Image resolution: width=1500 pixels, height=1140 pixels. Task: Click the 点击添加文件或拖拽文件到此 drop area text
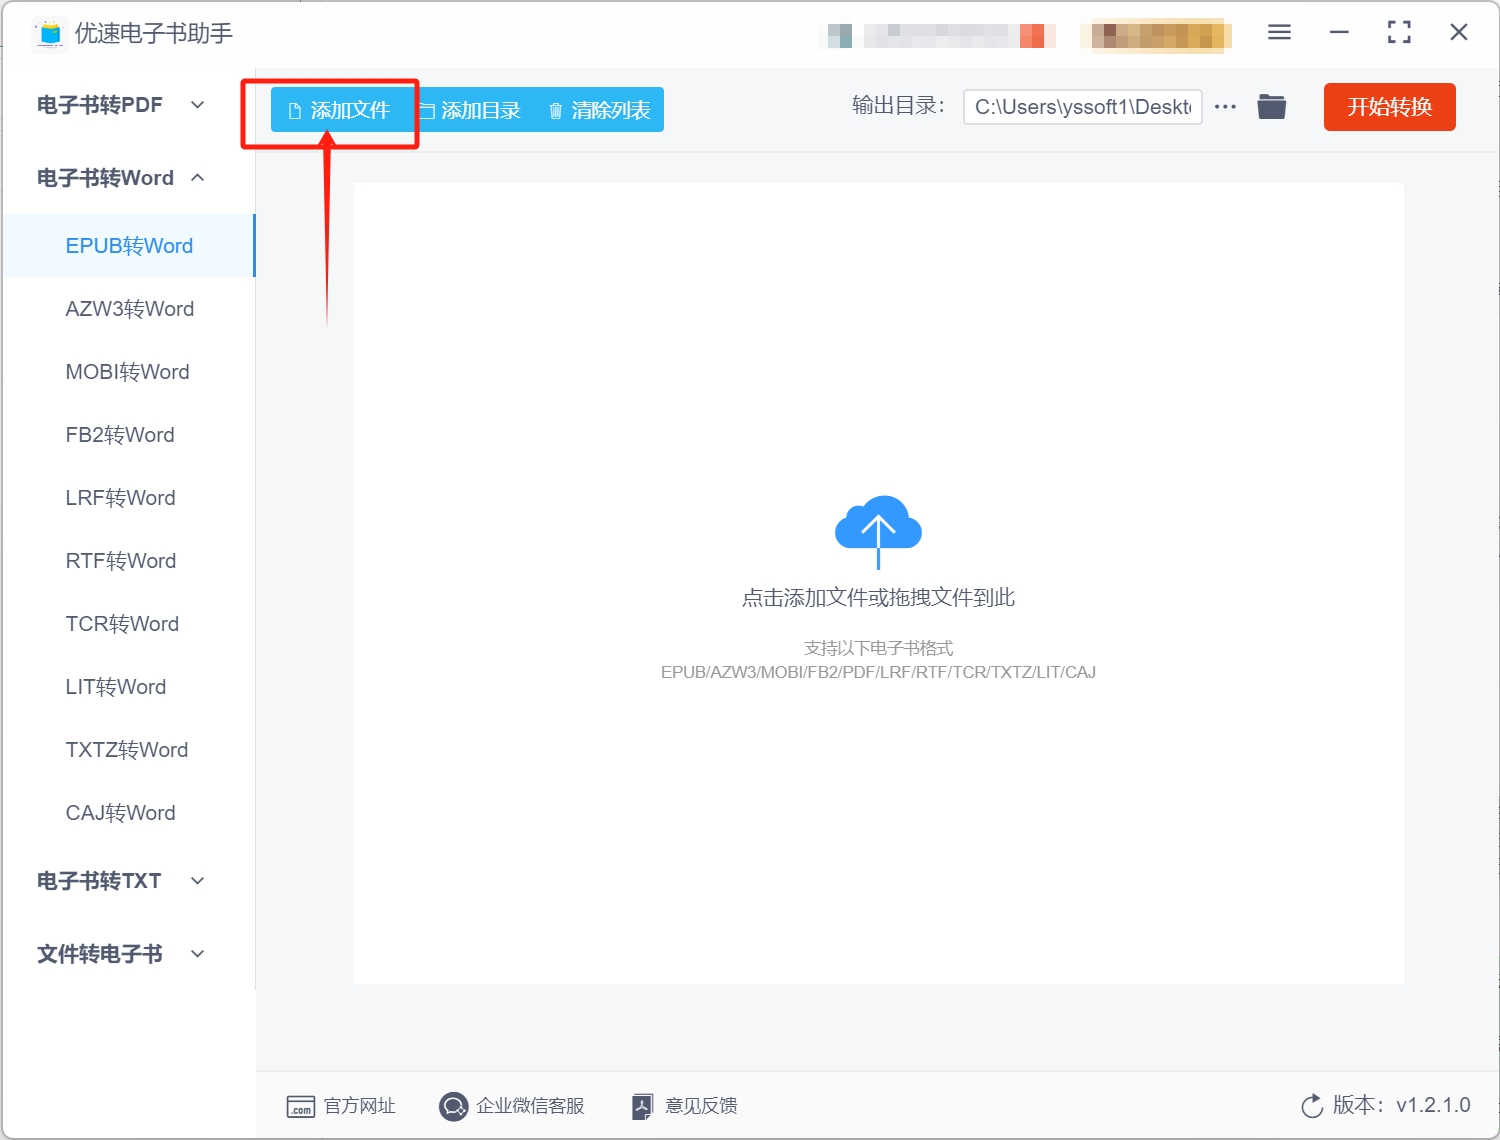[x=878, y=598]
